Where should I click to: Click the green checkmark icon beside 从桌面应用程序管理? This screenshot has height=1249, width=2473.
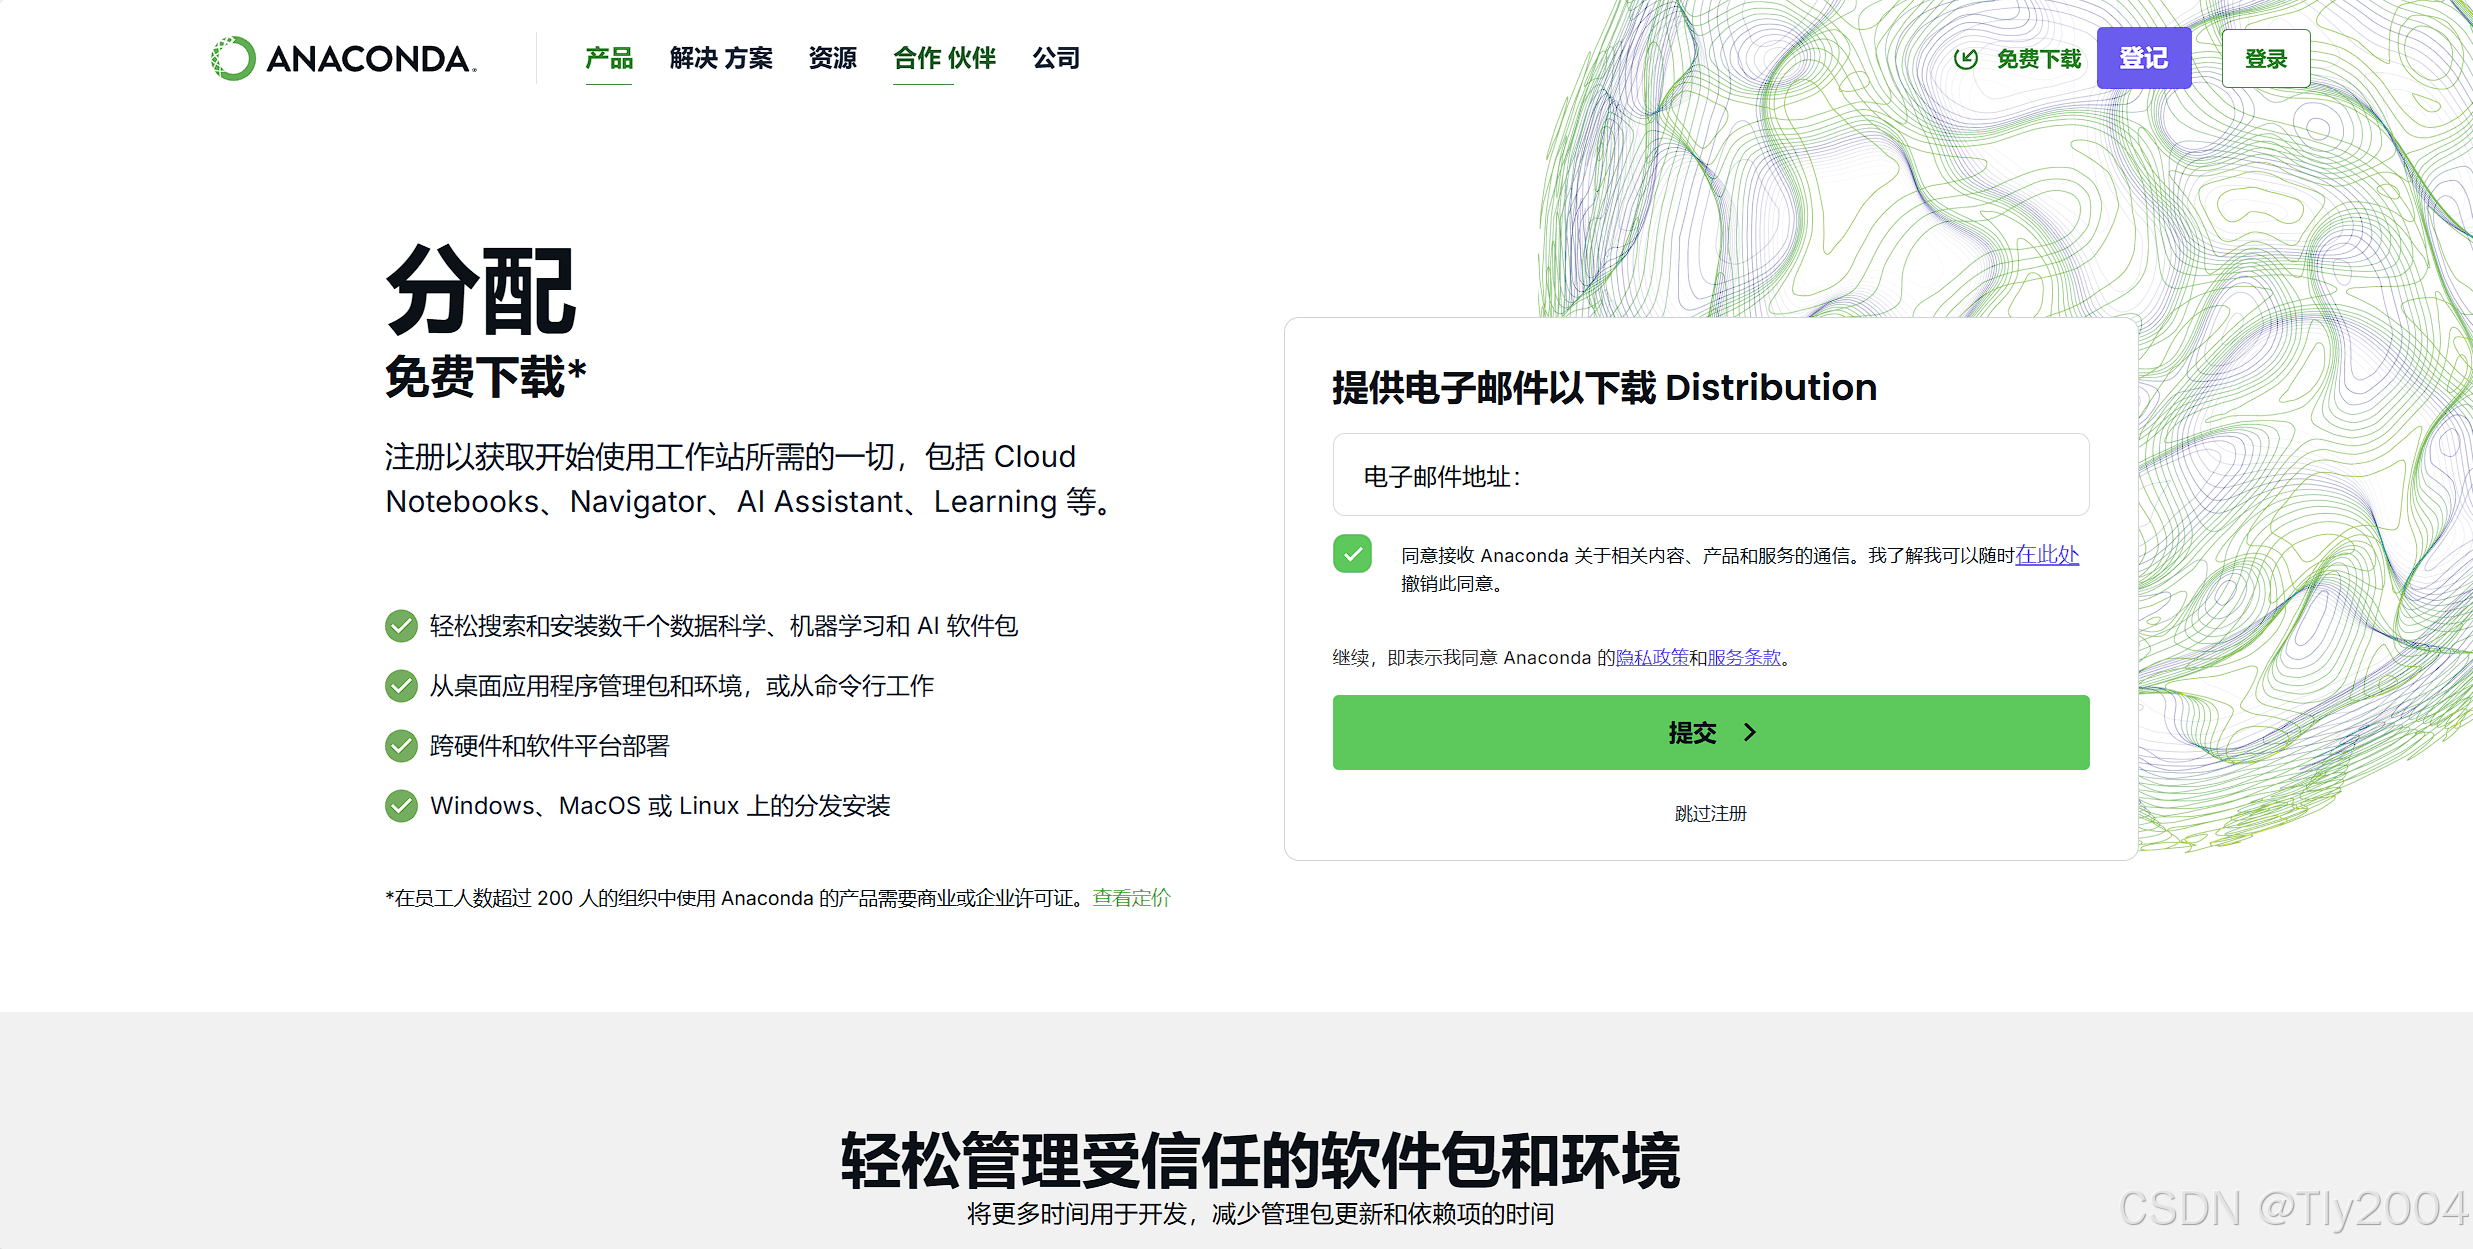click(x=401, y=686)
